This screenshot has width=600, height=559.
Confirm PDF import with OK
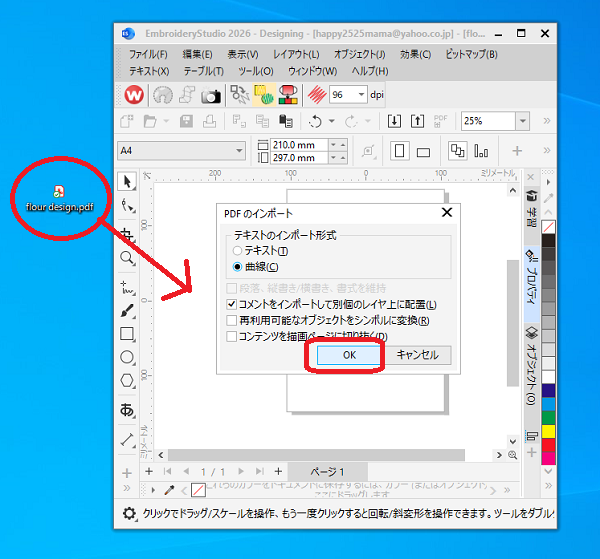coord(349,355)
